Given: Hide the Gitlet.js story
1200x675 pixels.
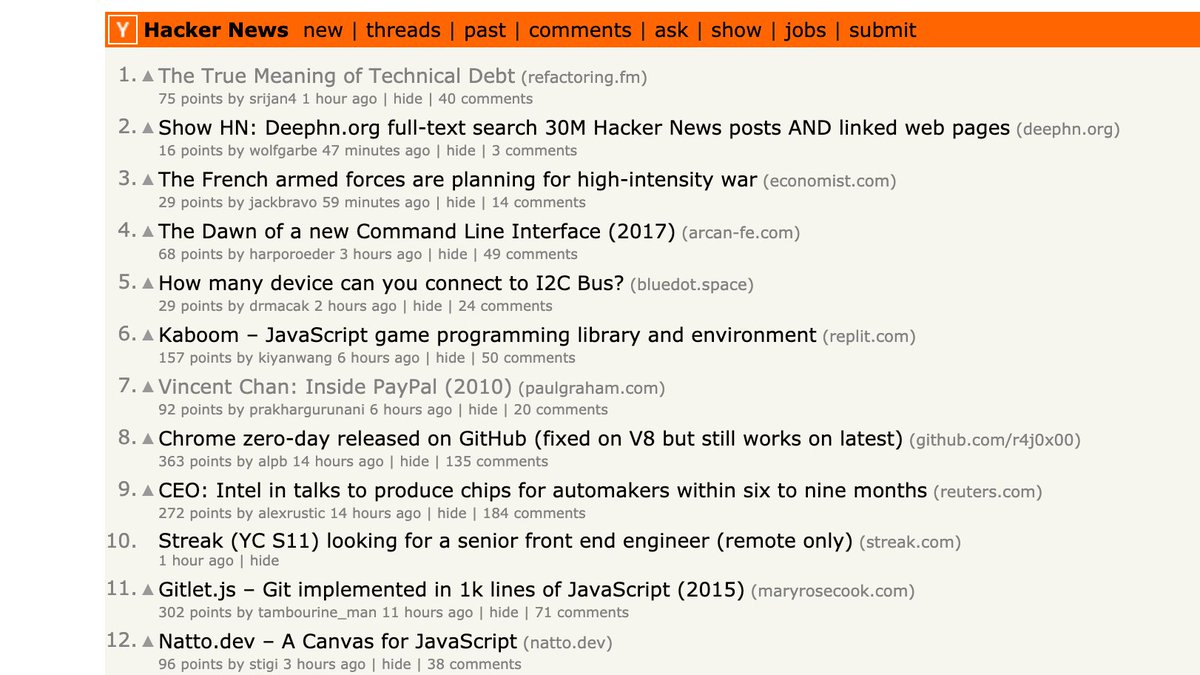Looking at the screenshot, I should (504, 613).
